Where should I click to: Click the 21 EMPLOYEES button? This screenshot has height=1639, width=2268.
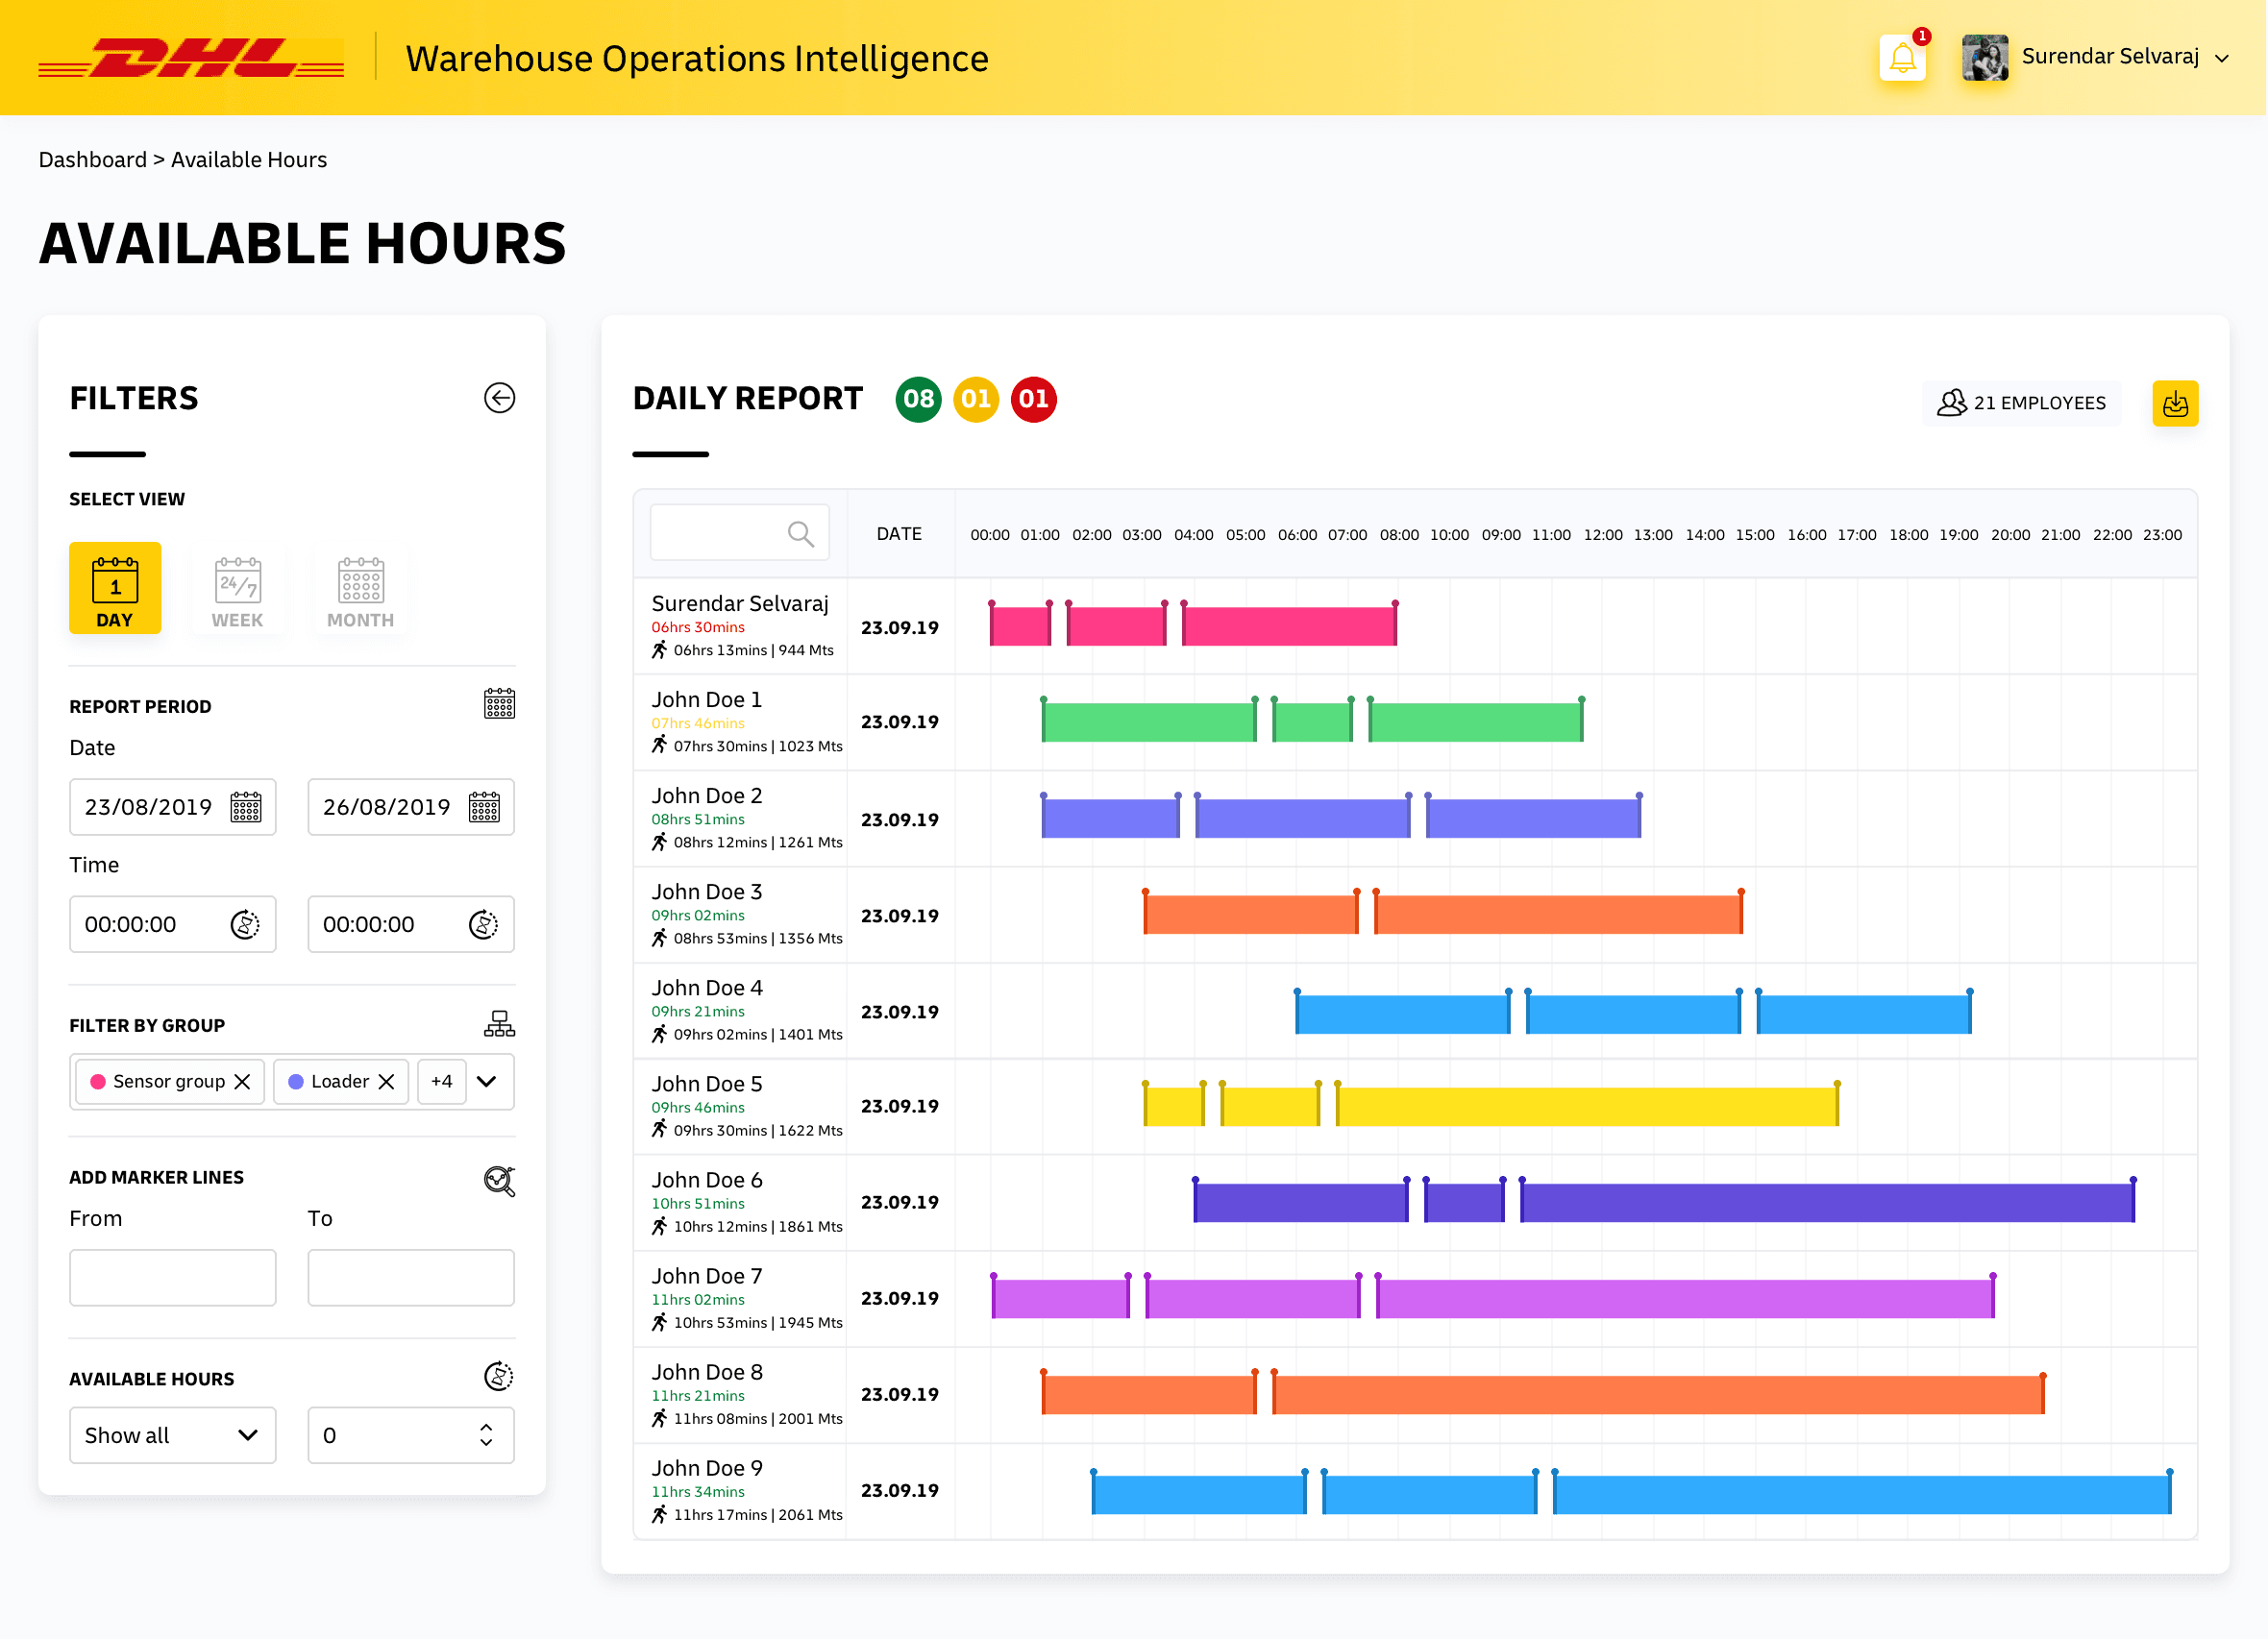[x=2020, y=403]
